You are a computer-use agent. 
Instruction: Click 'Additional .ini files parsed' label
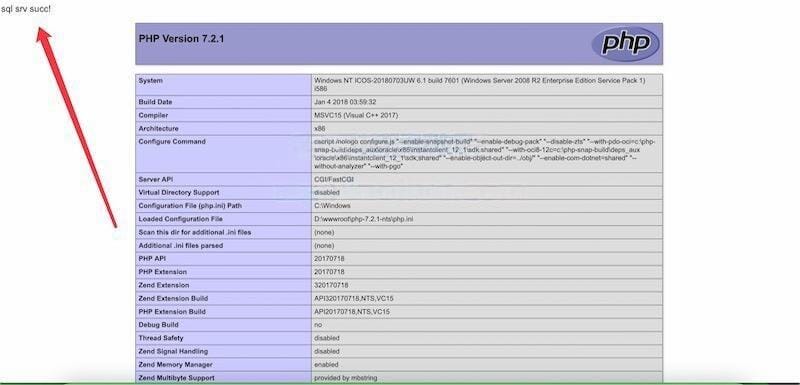click(x=181, y=245)
